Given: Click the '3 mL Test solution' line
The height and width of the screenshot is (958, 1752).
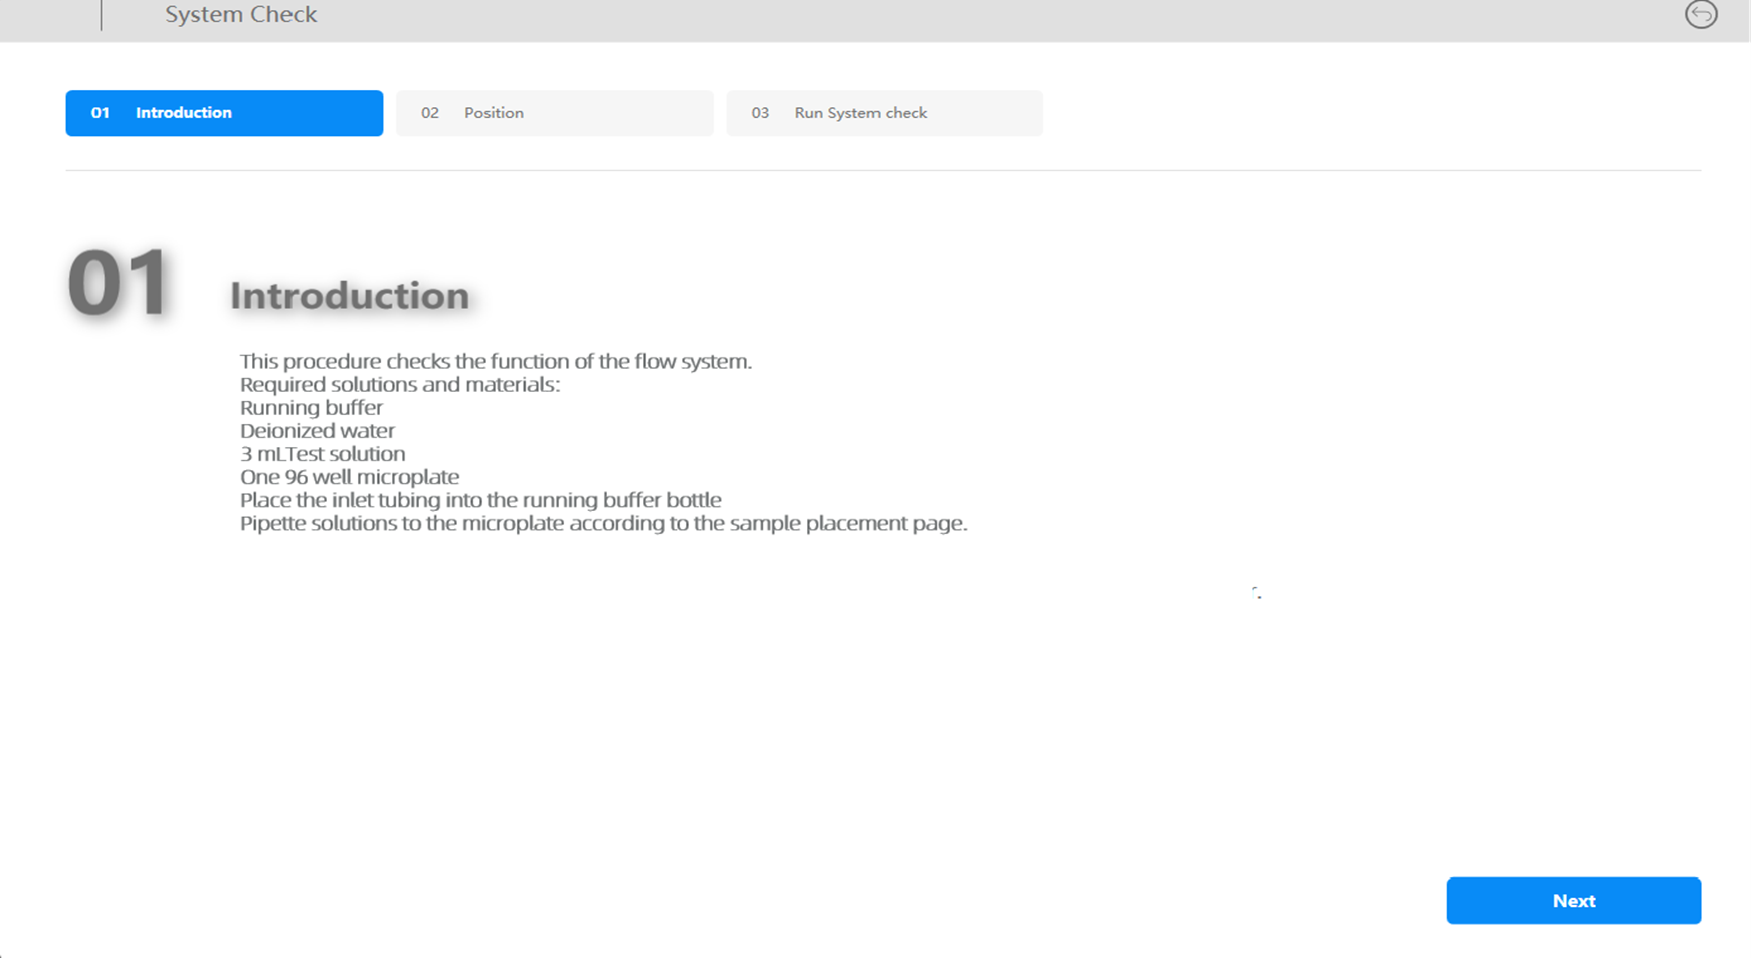Looking at the screenshot, I should click(x=322, y=453).
